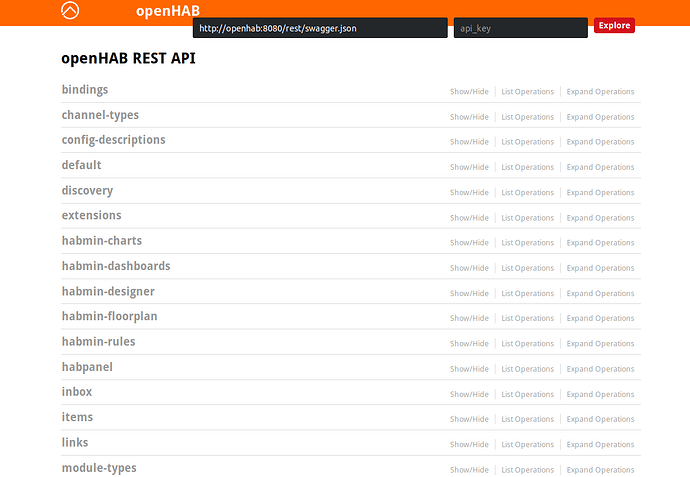Click the swagger.json URL input field
The width and height of the screenshot is (690, 477).
coord(320,28)
